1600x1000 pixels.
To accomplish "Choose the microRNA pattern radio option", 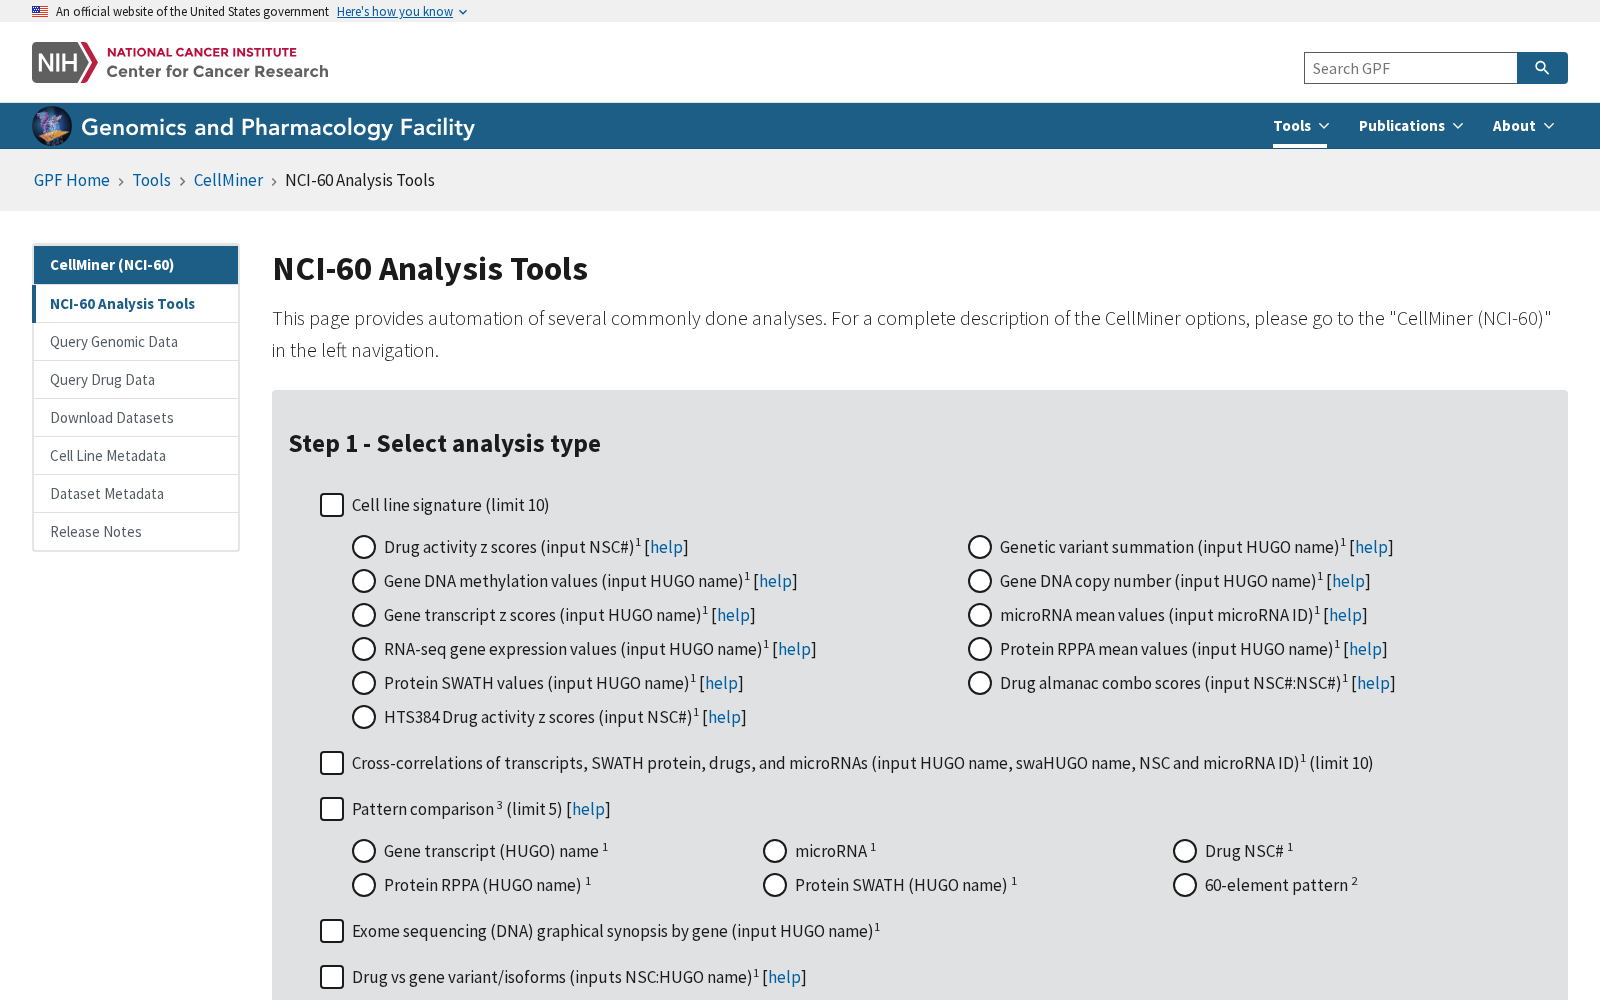I will coord(775,851).
